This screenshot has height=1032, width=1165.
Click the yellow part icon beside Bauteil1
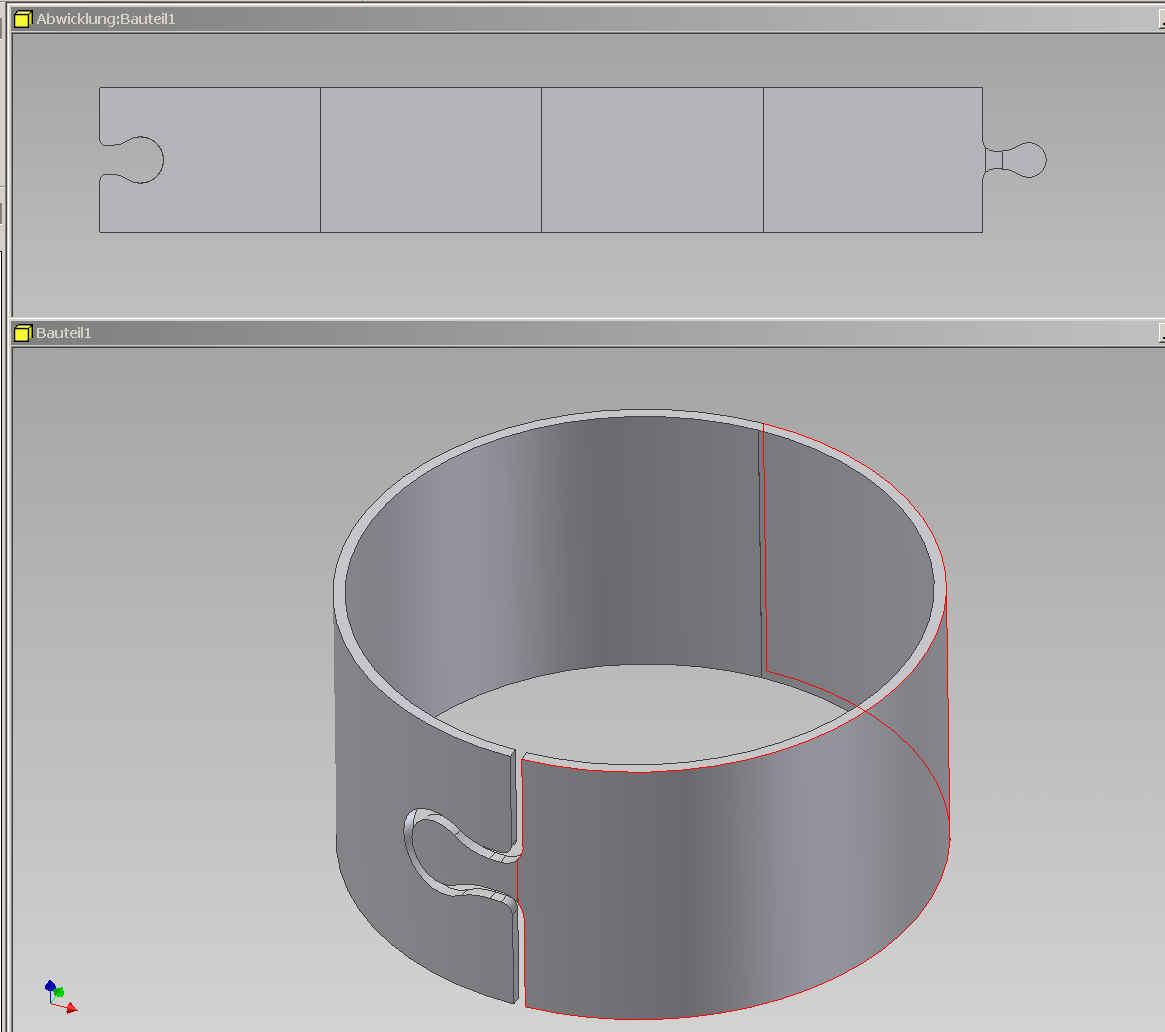[23, 333]
